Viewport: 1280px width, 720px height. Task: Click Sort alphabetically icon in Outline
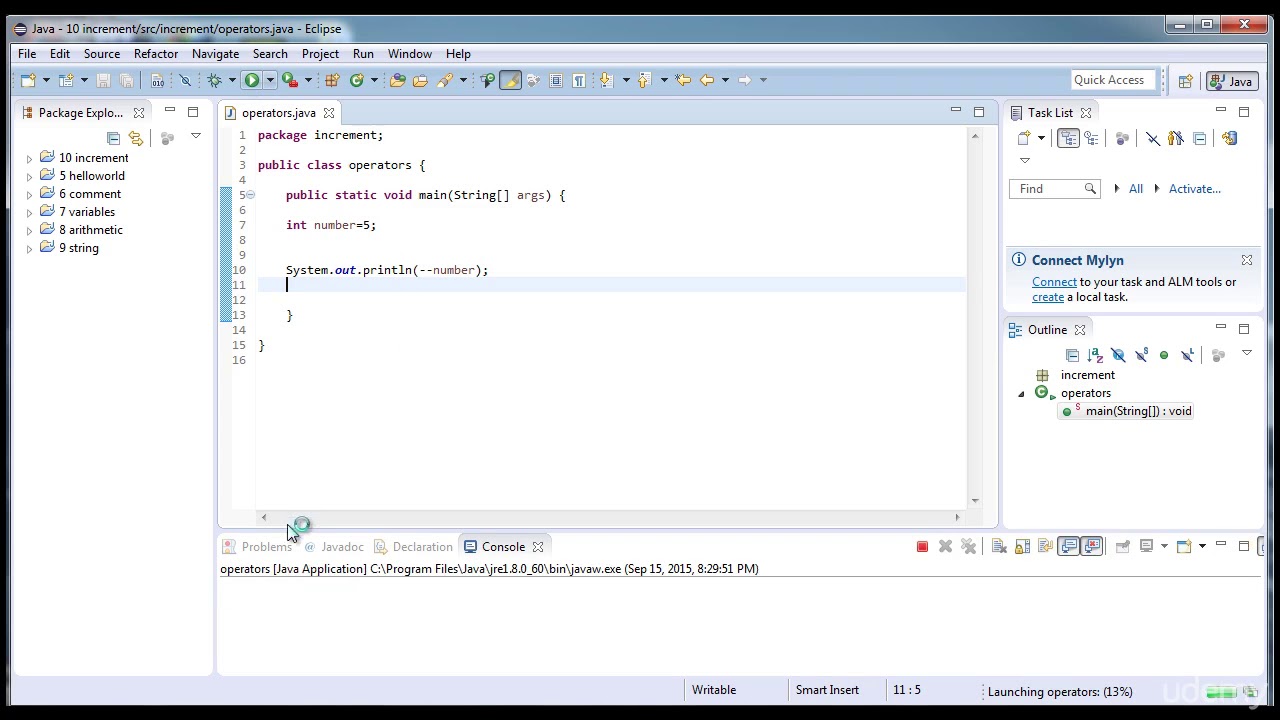click(x=1095, y=355)
